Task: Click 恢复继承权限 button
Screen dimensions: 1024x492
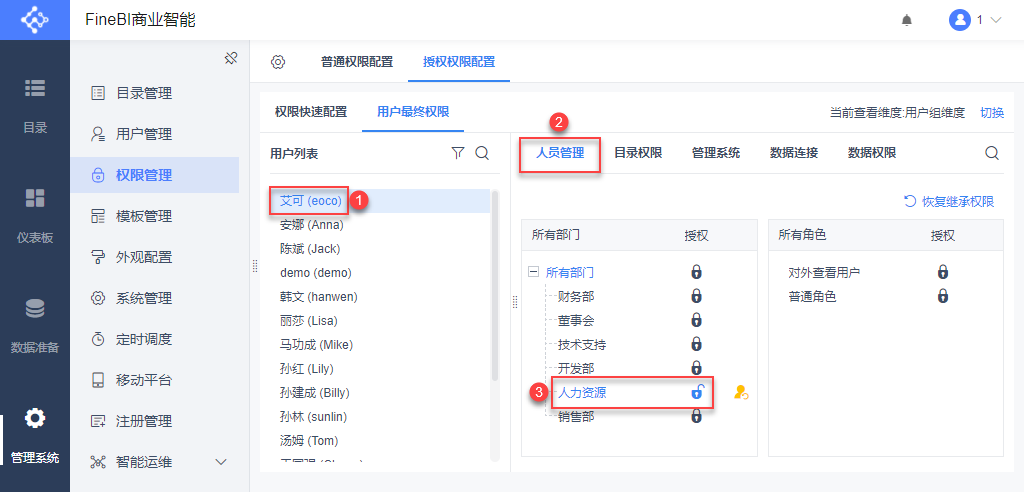Action: point(949,201)
